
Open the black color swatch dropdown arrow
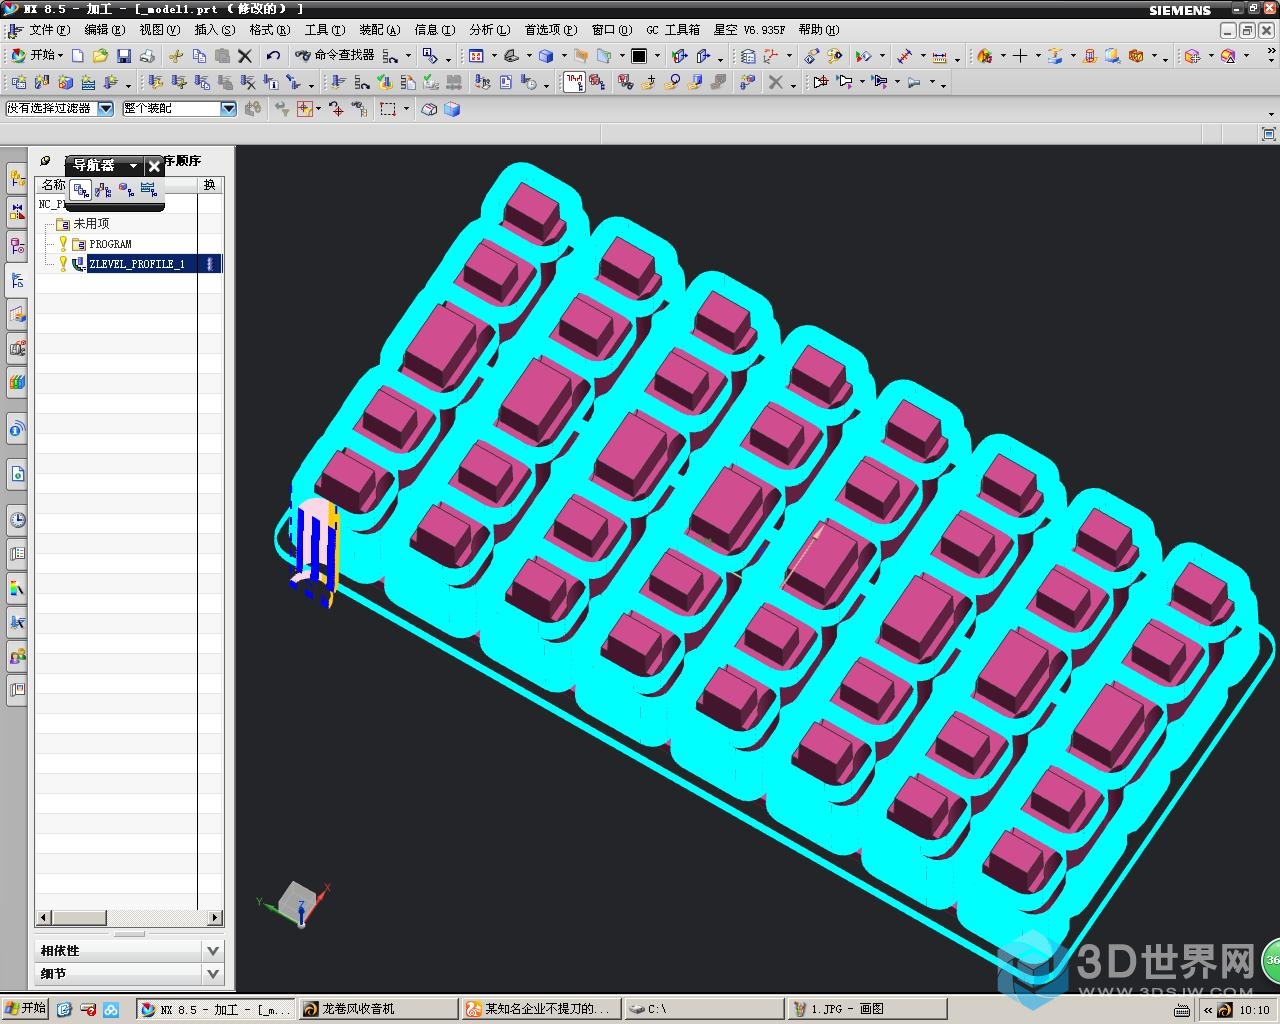tap(656, 56)
